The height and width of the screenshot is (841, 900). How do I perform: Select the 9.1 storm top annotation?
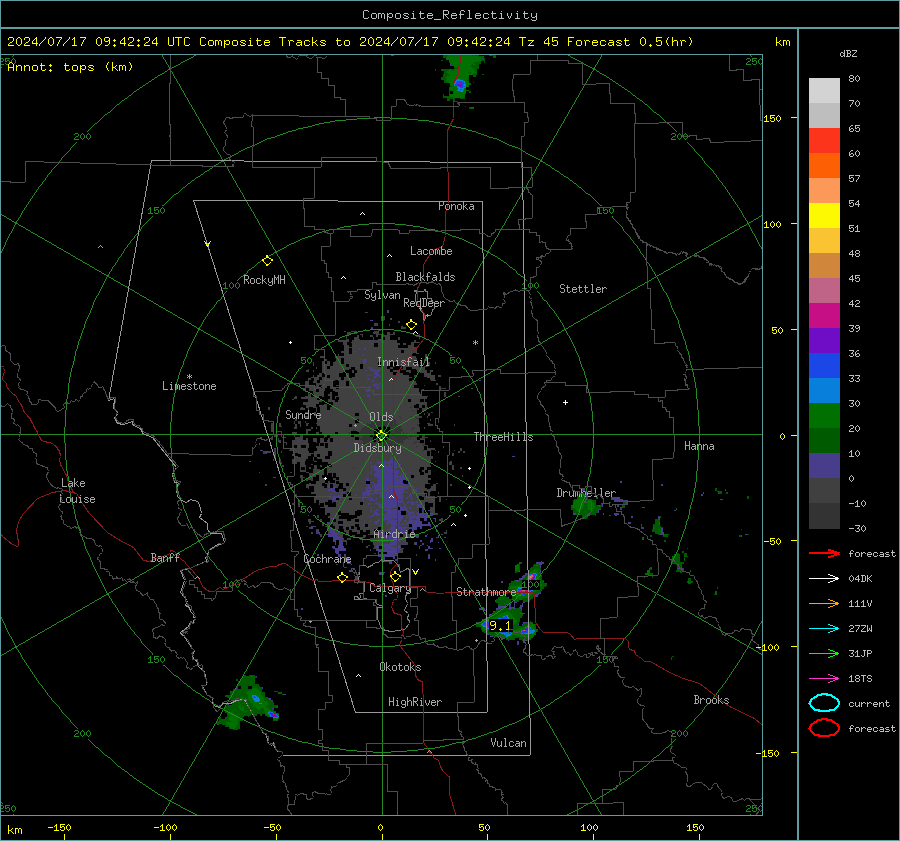pos(500,626)
